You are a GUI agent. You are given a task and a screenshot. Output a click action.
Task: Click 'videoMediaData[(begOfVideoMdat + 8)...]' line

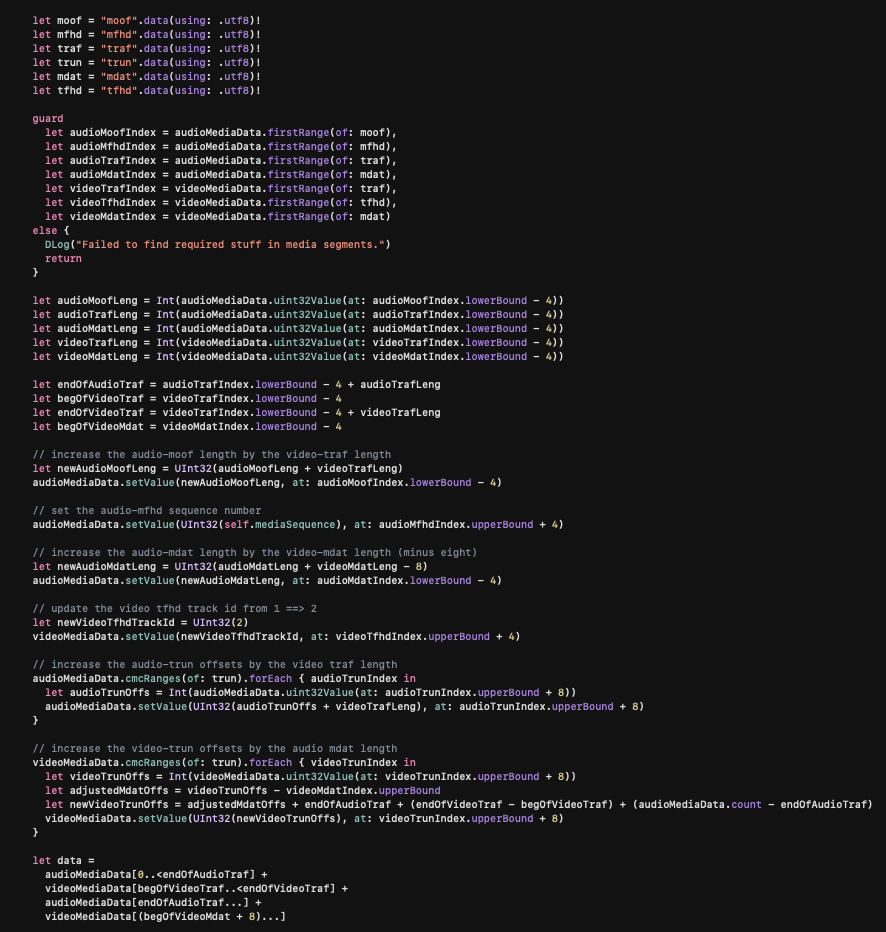(165, 917)
